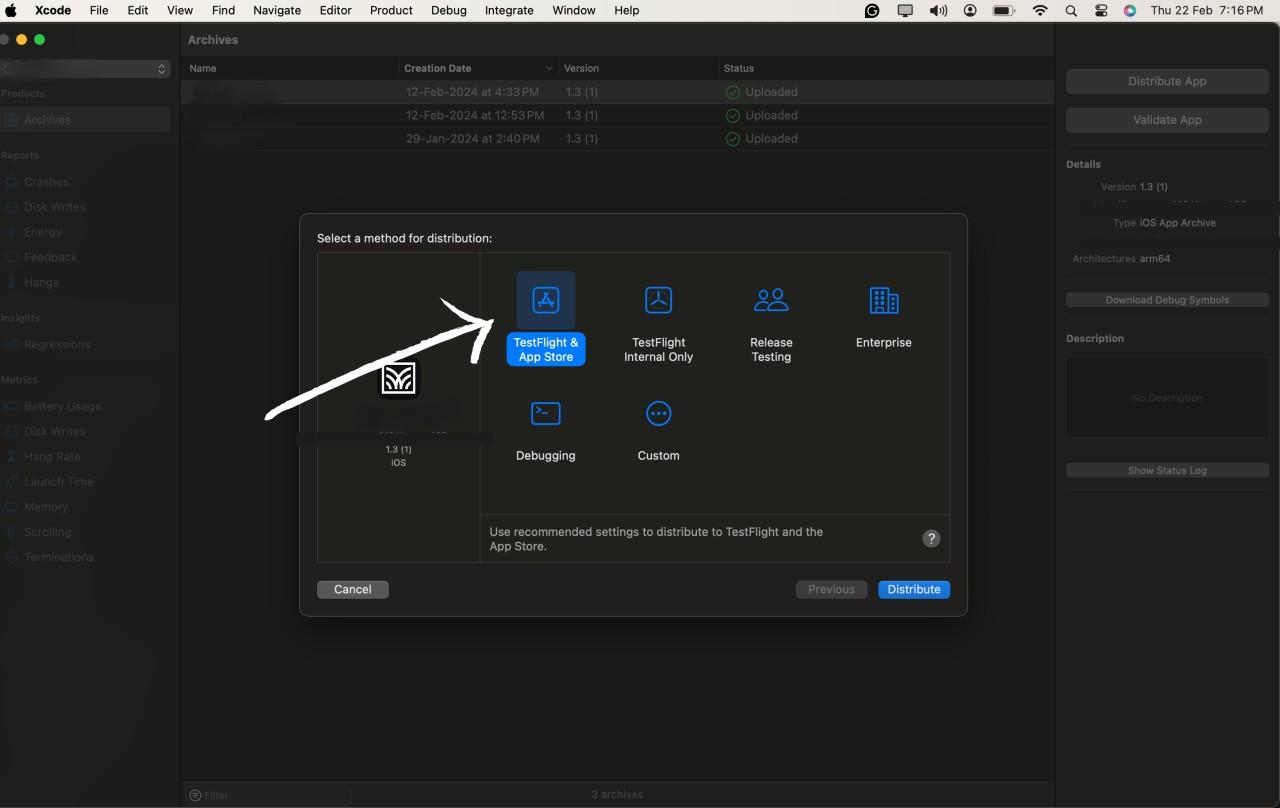
Task: Open the user account menu bar icon
Action: (x=970, y=10)
